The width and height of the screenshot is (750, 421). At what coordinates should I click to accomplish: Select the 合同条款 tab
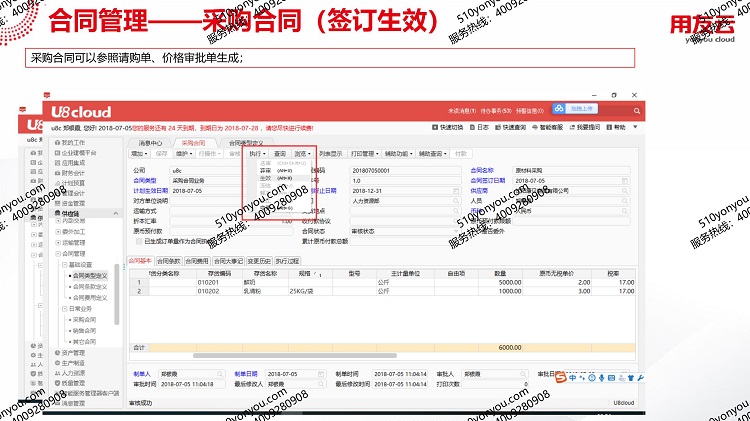pyautogui.click(x=169, y=260)
